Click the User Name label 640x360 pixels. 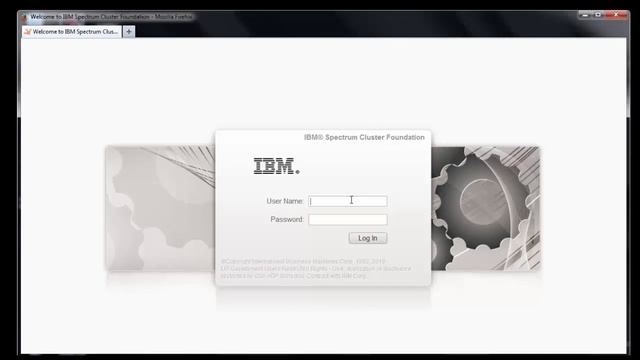tap(285, 201)
